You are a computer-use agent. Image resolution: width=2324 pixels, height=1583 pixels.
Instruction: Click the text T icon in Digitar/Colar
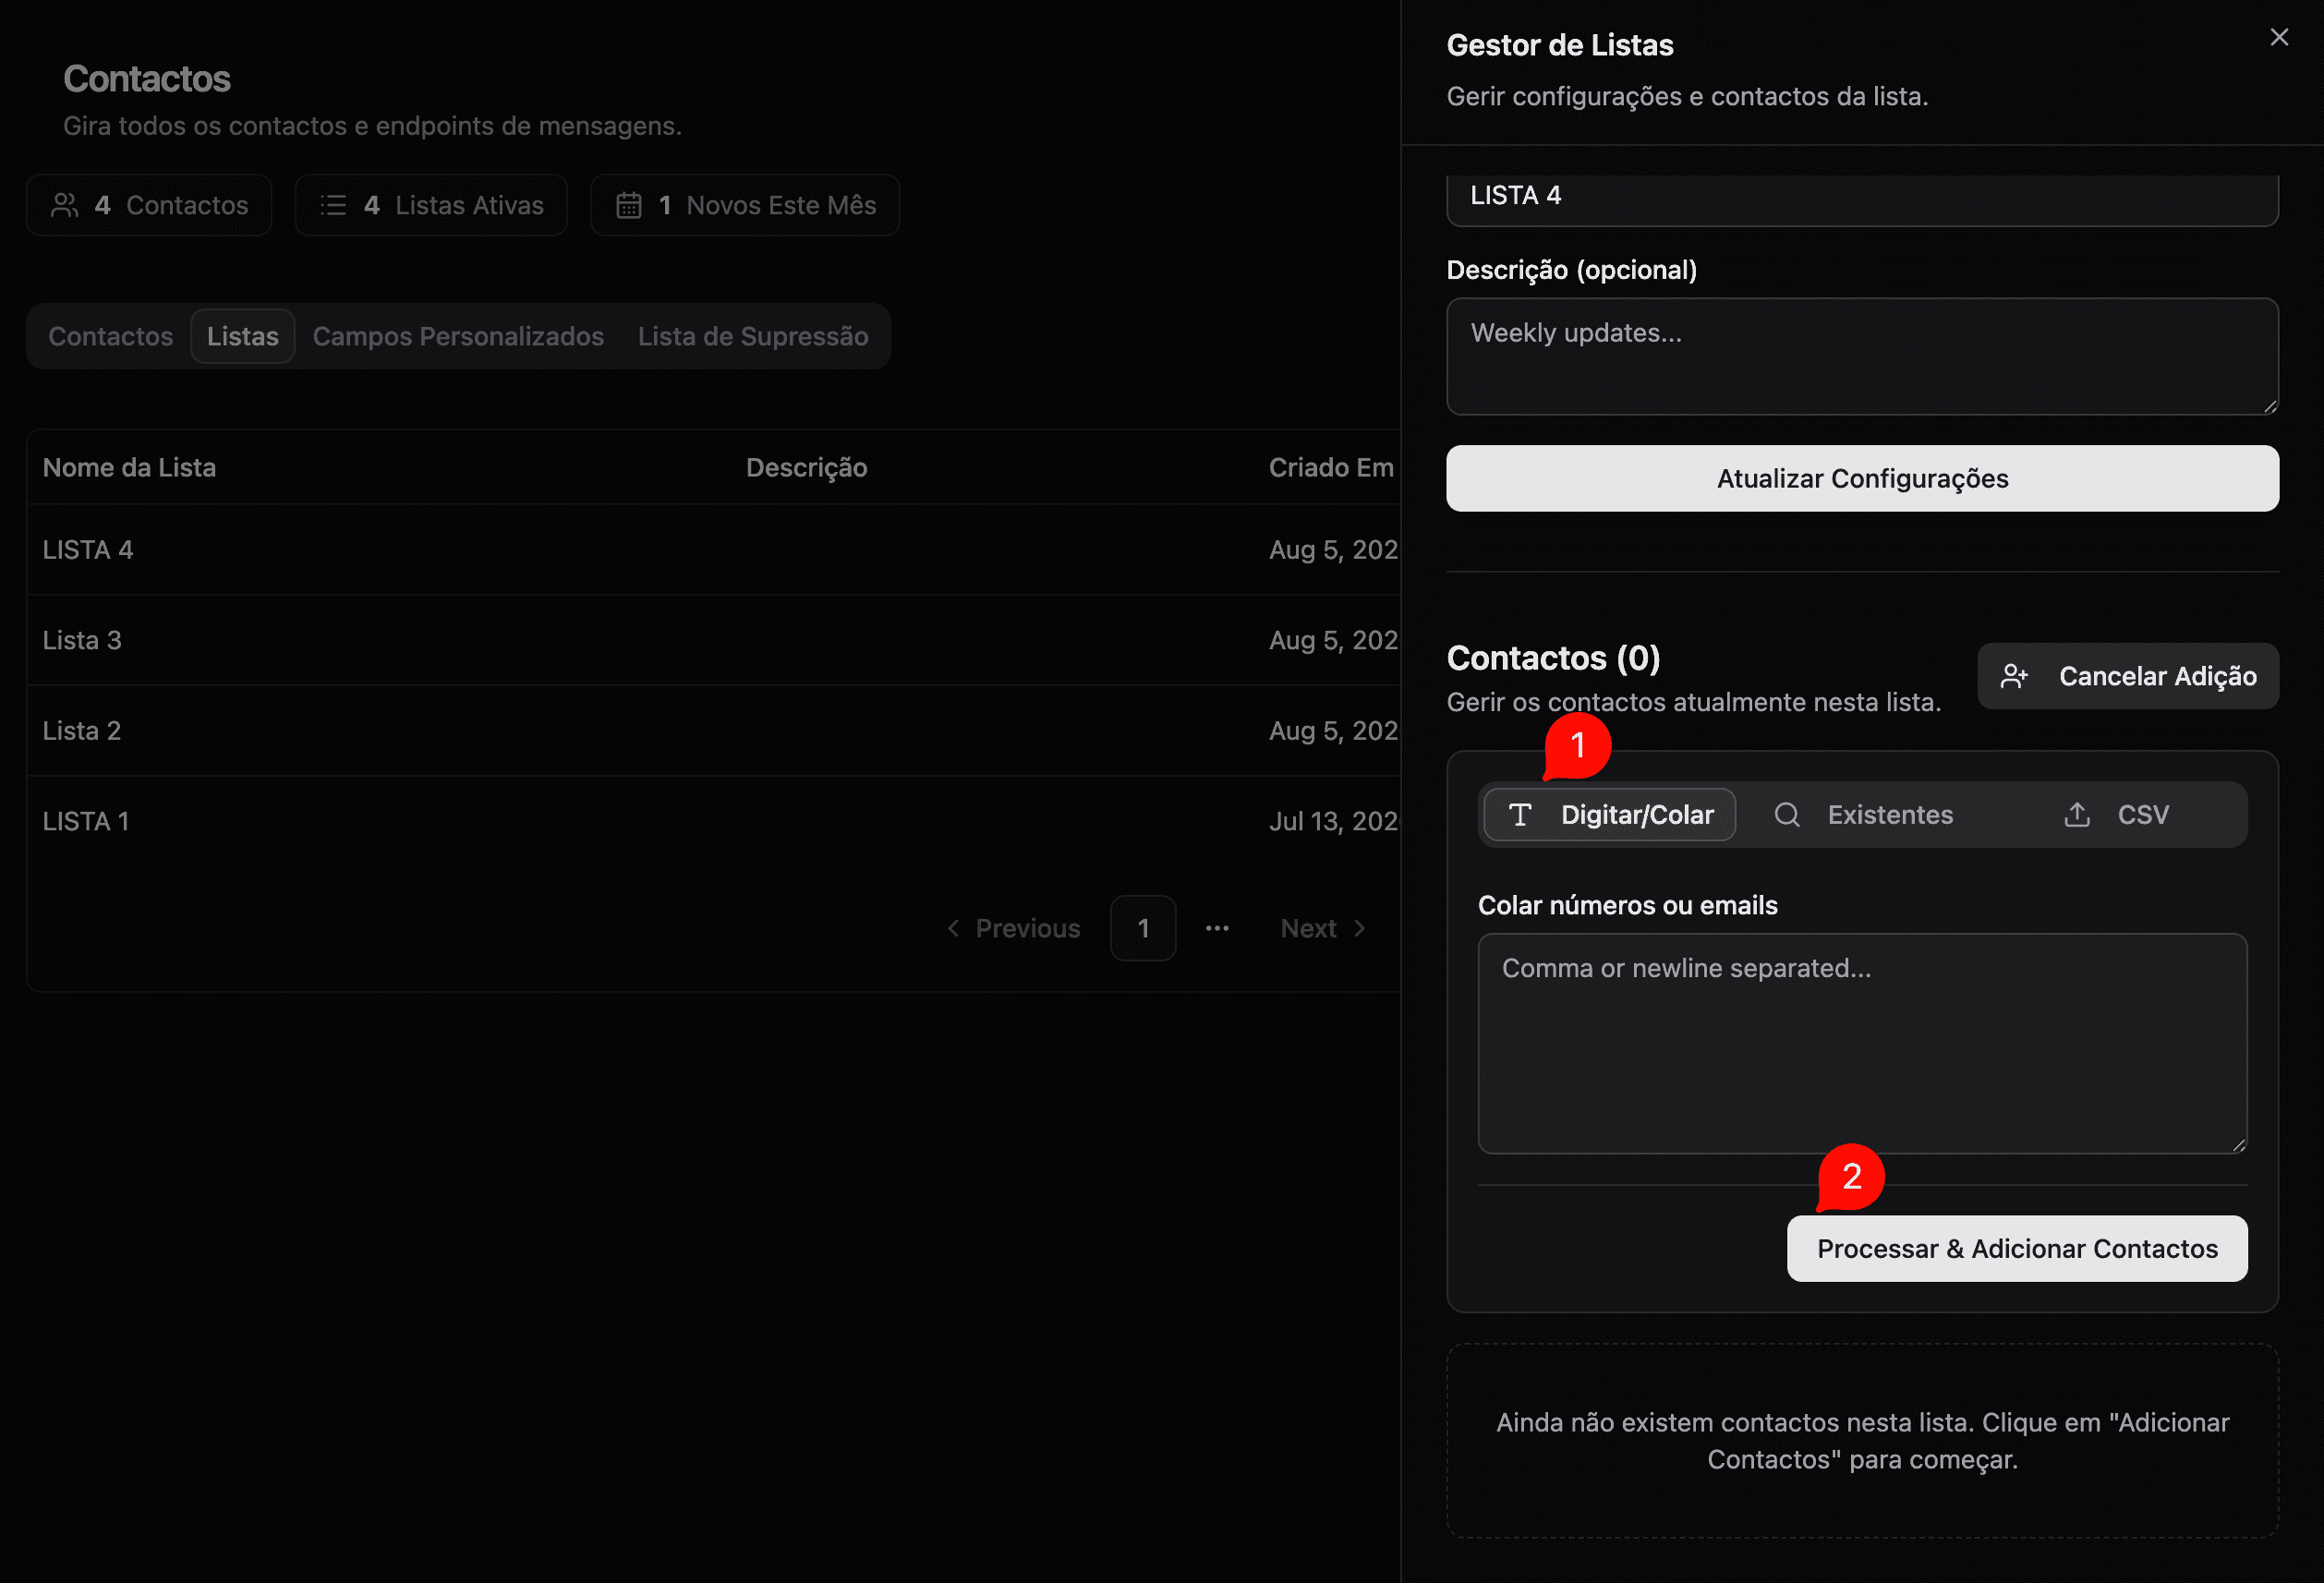tap(1520, 815)
